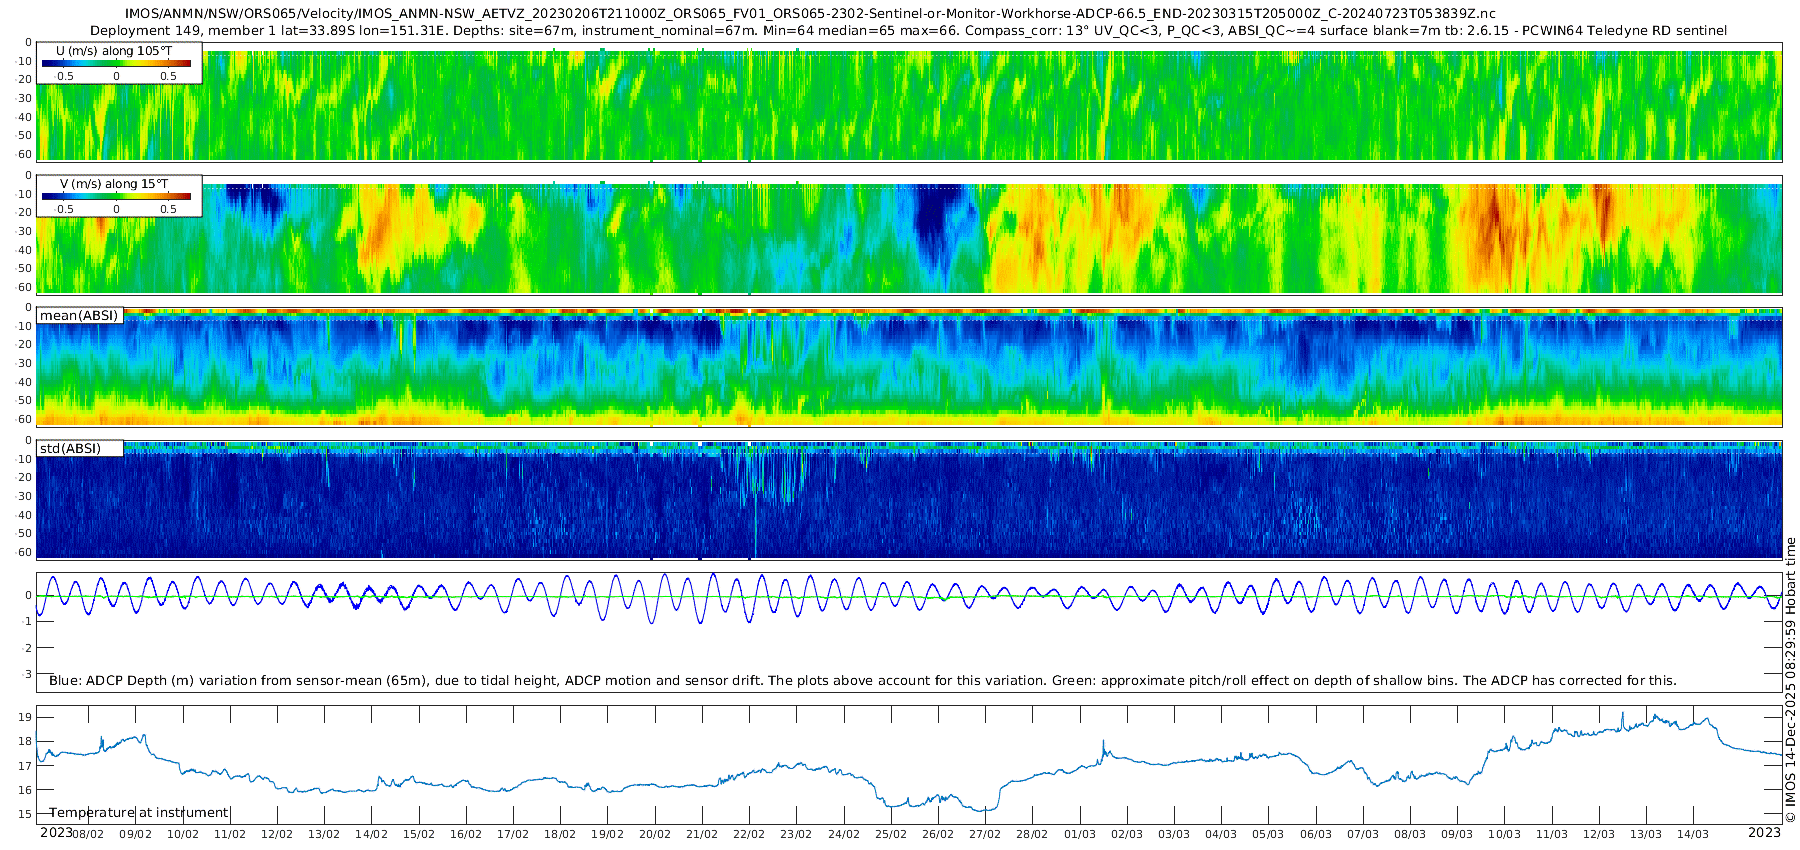Click the '2023' year label at axis start
1800x850 pixels.
pos(56,833)
